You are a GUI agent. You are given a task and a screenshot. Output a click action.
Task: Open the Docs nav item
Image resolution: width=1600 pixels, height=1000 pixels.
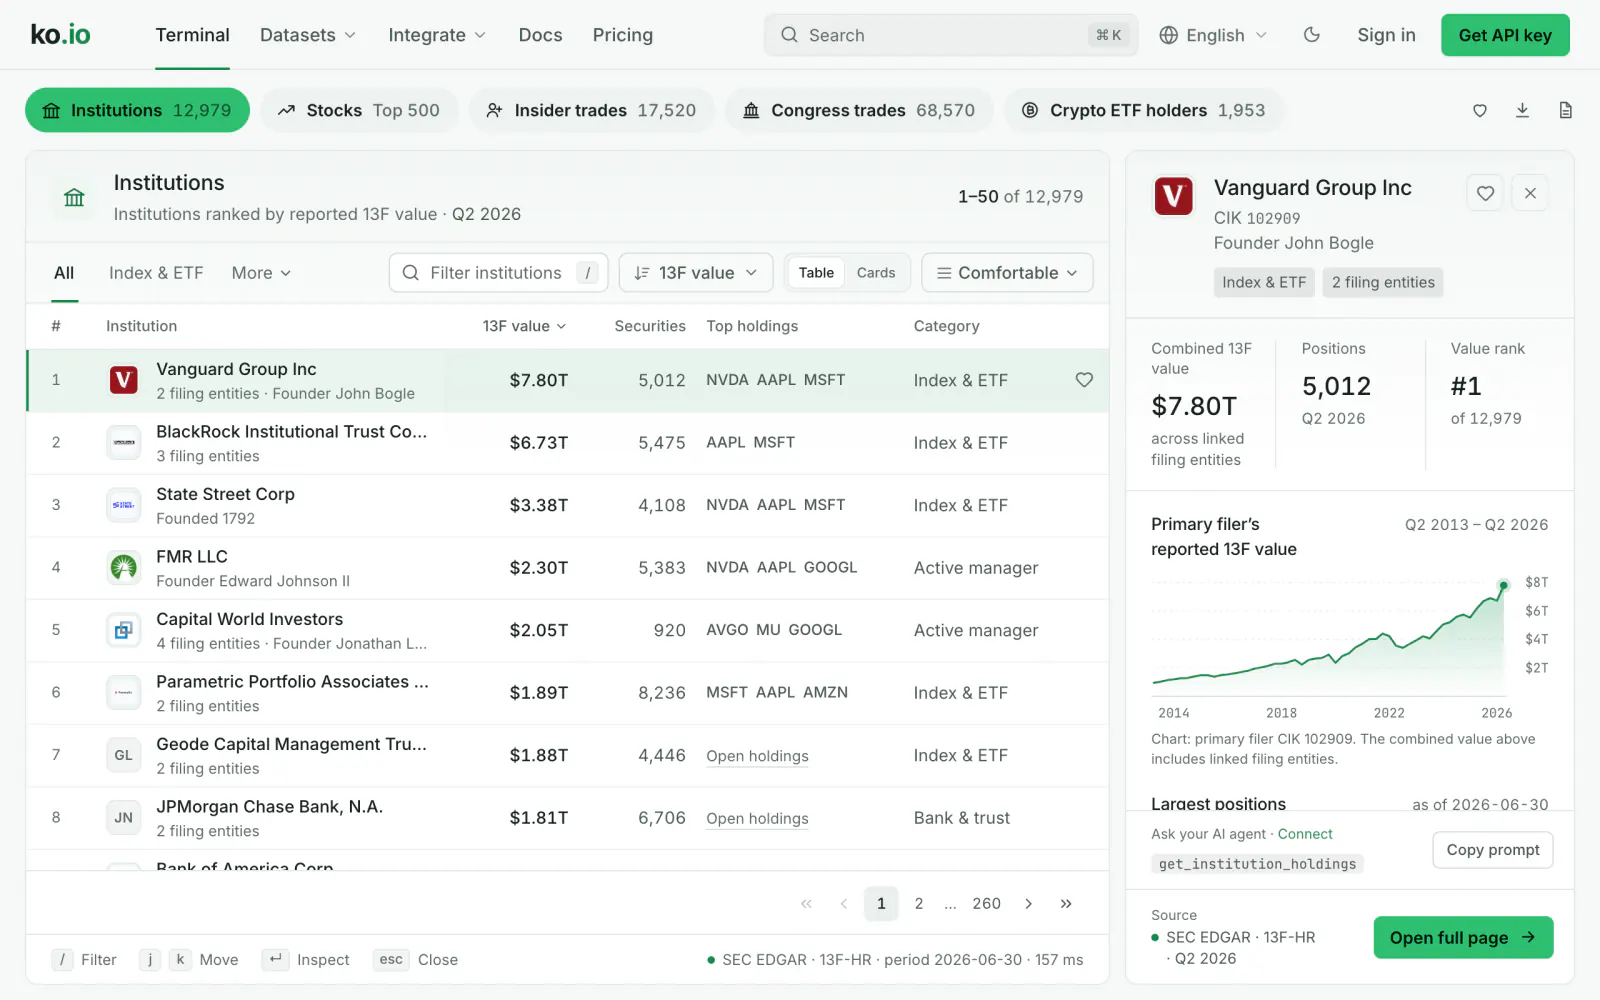(540, 35)
